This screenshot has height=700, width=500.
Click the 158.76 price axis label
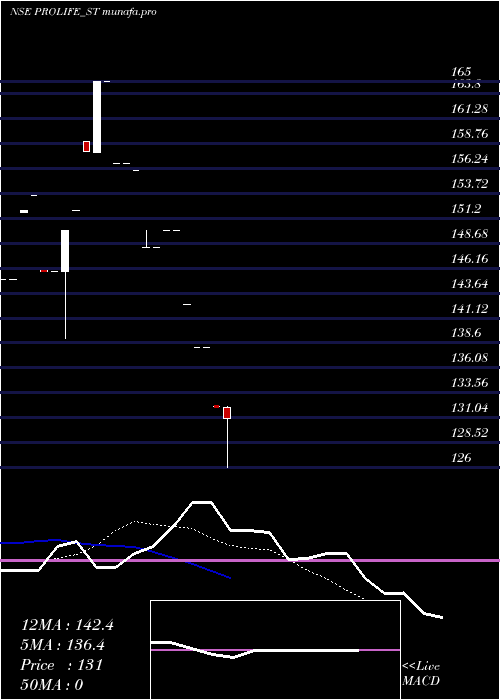(469, 134)
